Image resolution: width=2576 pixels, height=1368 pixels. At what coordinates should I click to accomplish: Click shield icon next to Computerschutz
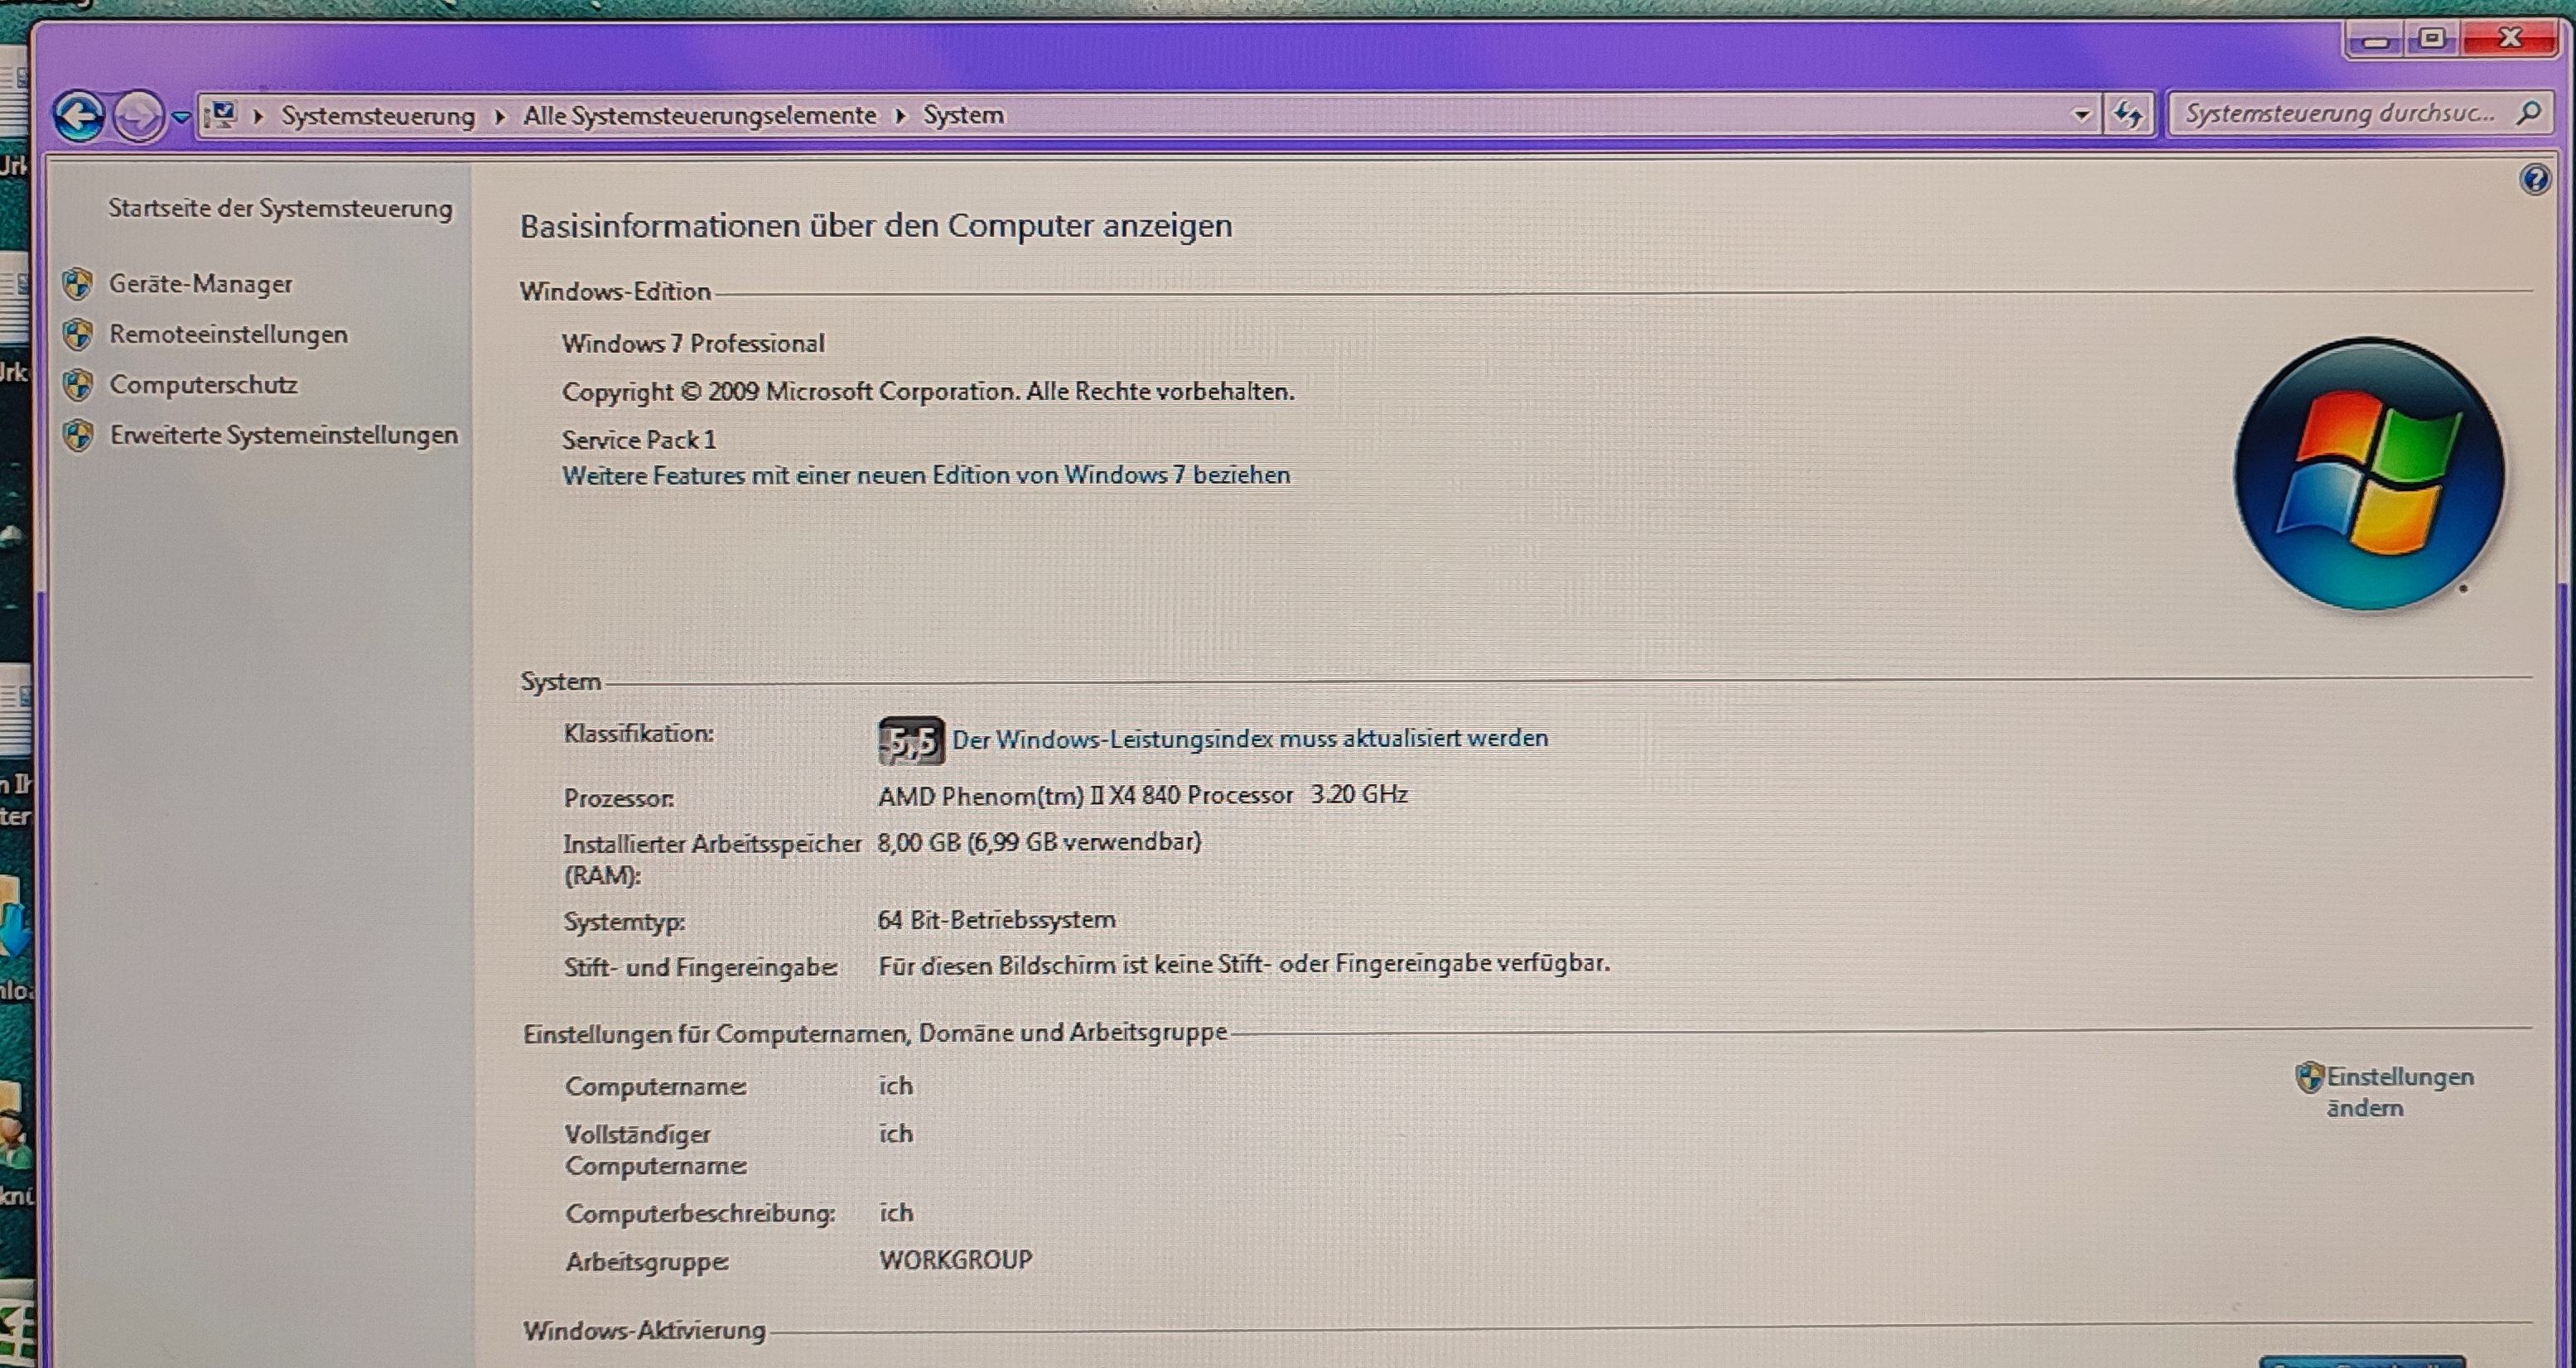click(x=78, y=385)
